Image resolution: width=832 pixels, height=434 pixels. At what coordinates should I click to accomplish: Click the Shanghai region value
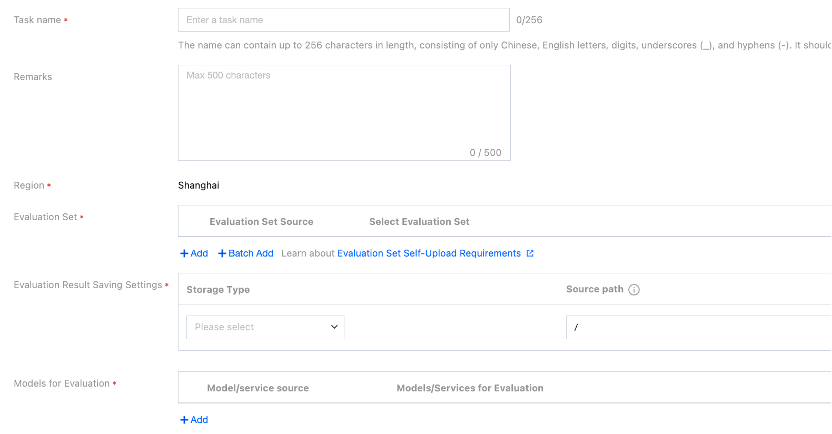coord(199,186)
